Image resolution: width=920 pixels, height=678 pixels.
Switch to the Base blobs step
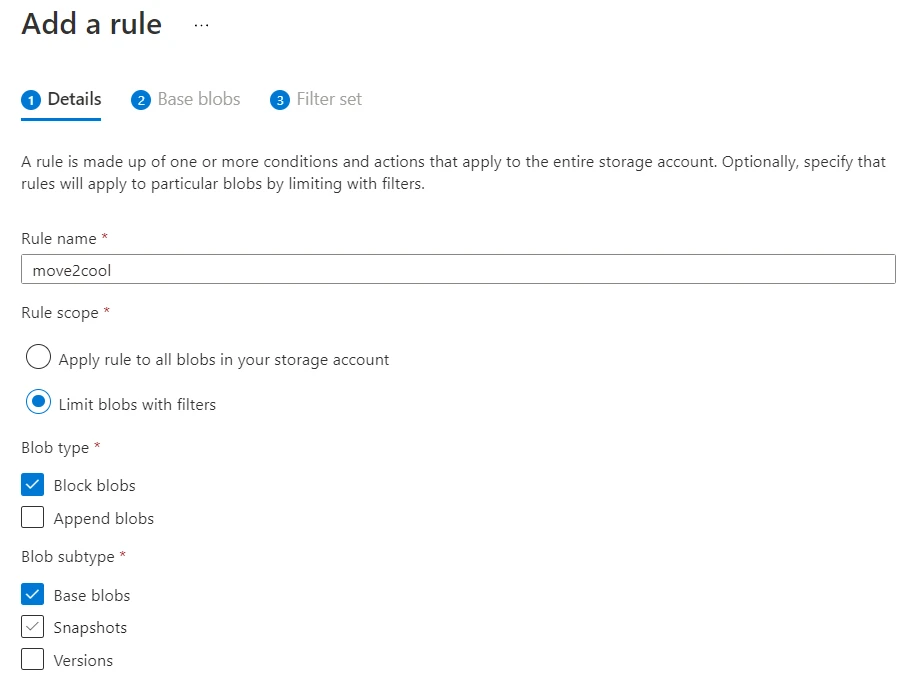(198, 99)
